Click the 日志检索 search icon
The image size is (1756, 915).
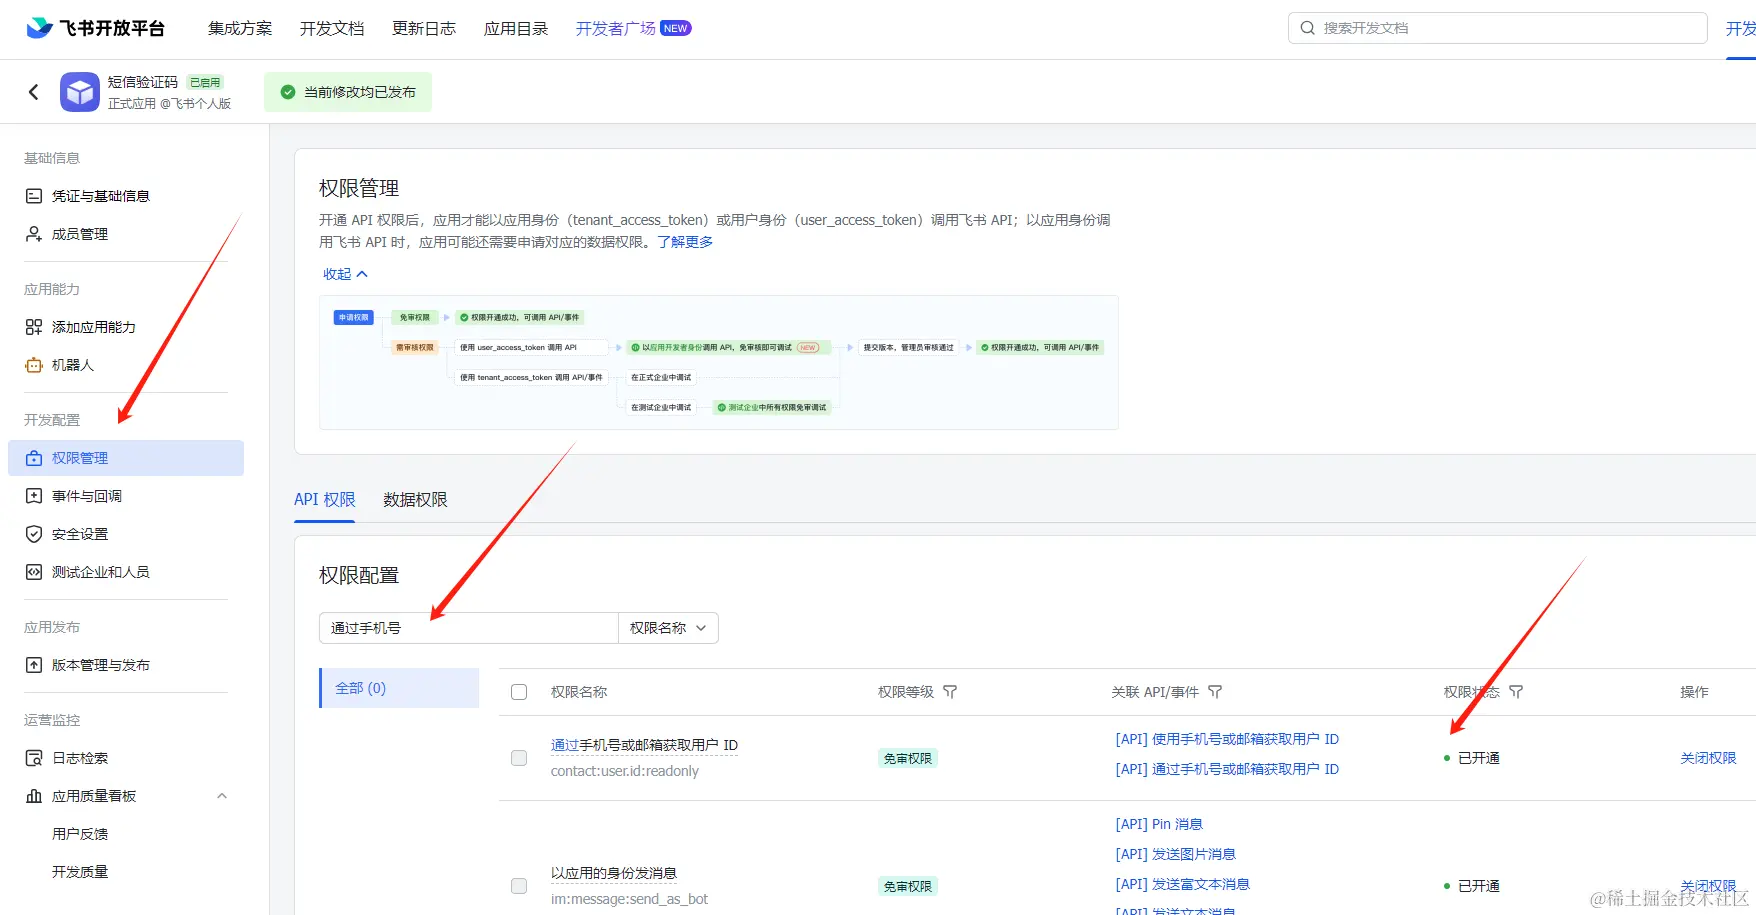click(34, 758)
